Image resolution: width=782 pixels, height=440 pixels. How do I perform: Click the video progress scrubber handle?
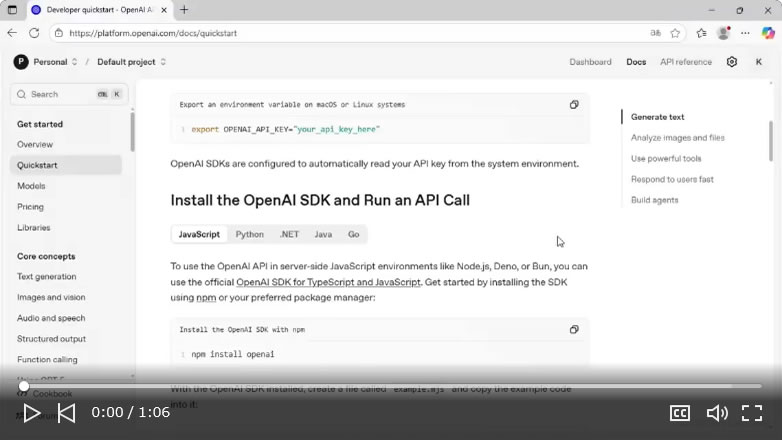[24, 386]
